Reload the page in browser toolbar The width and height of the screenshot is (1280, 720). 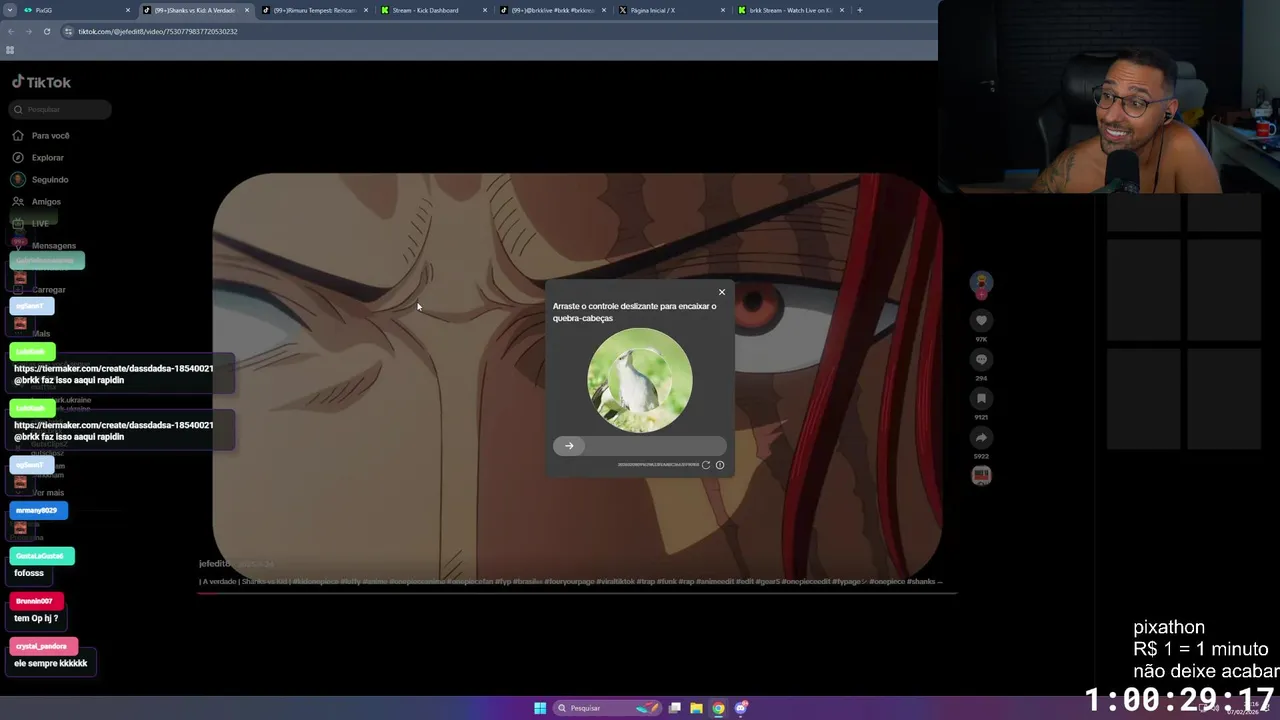47,31
